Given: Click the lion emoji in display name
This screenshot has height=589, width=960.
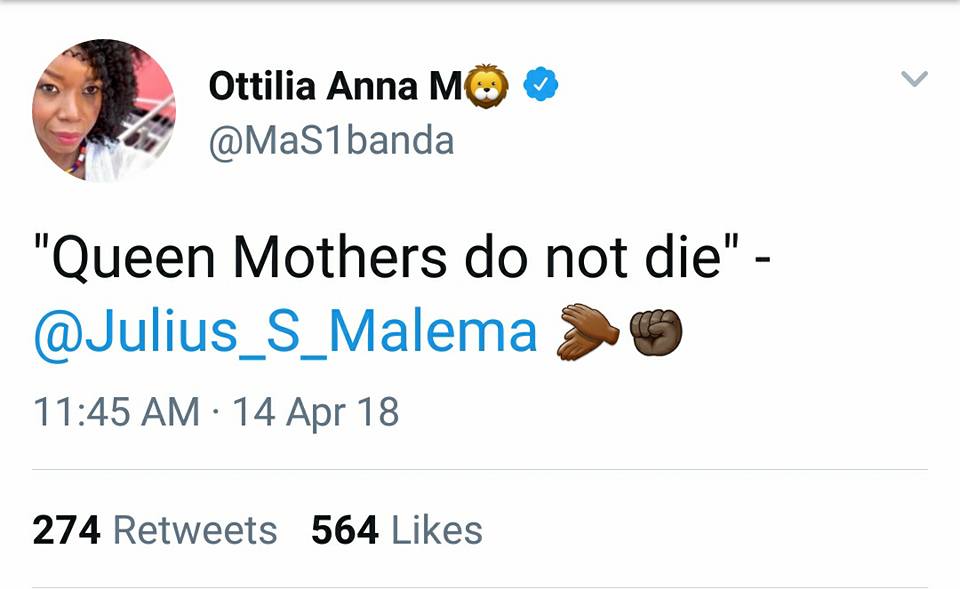Looking at the screenshot, I should coord(487,86).
